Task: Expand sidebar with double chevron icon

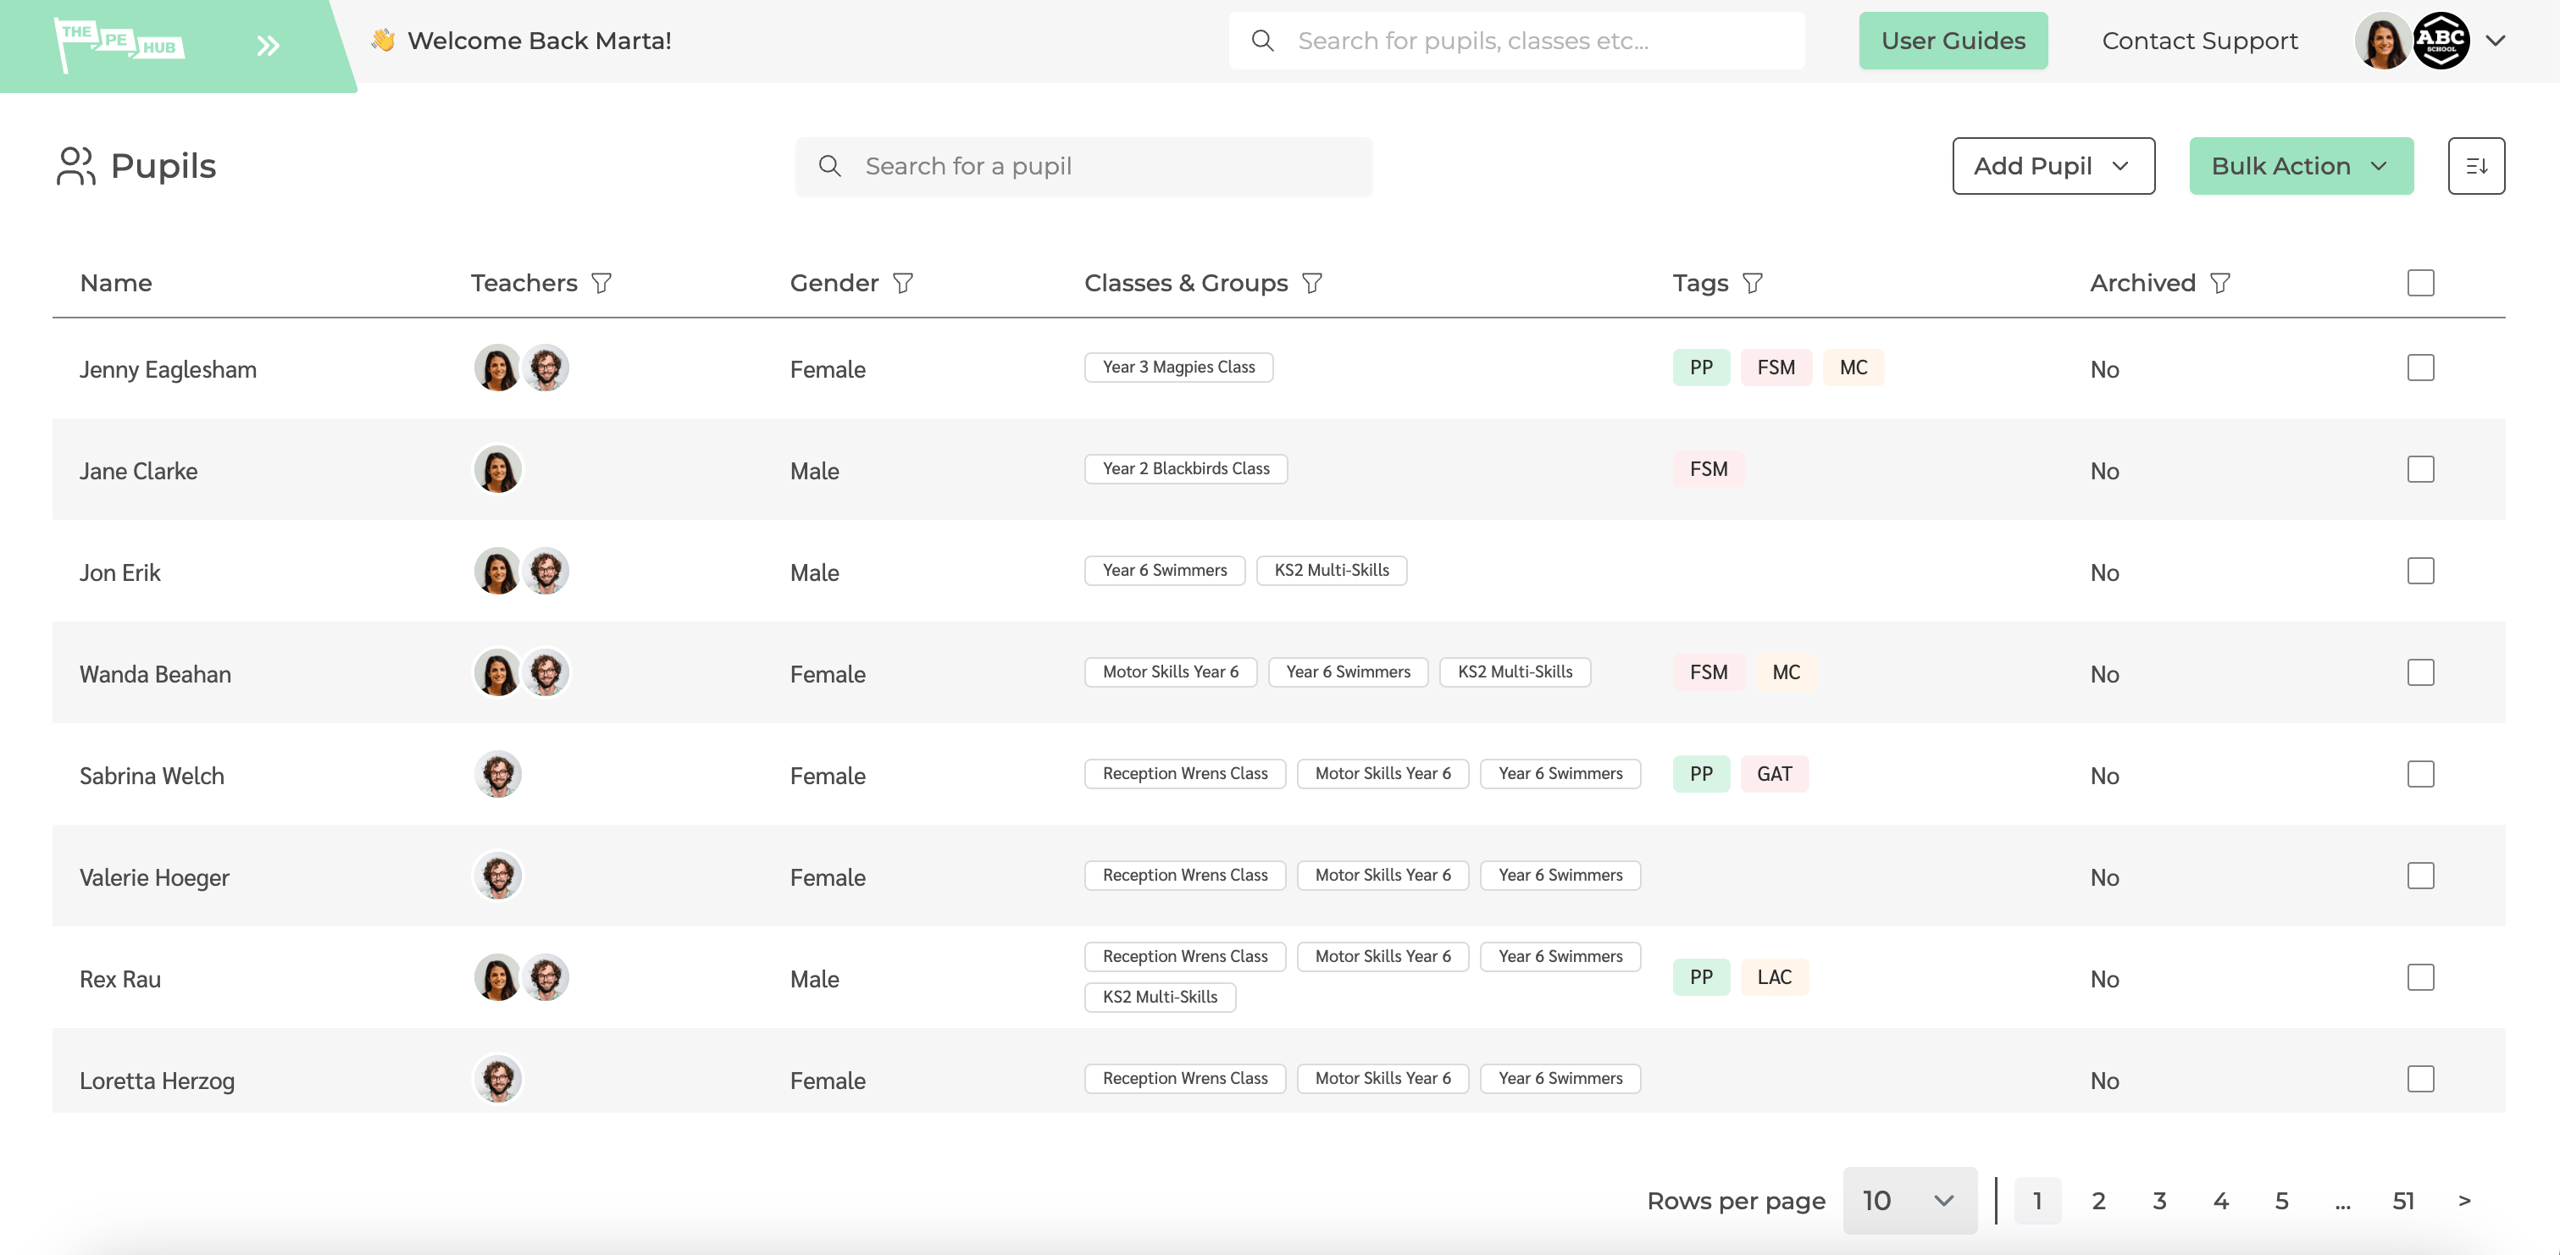Action: (x=267, y=45)
